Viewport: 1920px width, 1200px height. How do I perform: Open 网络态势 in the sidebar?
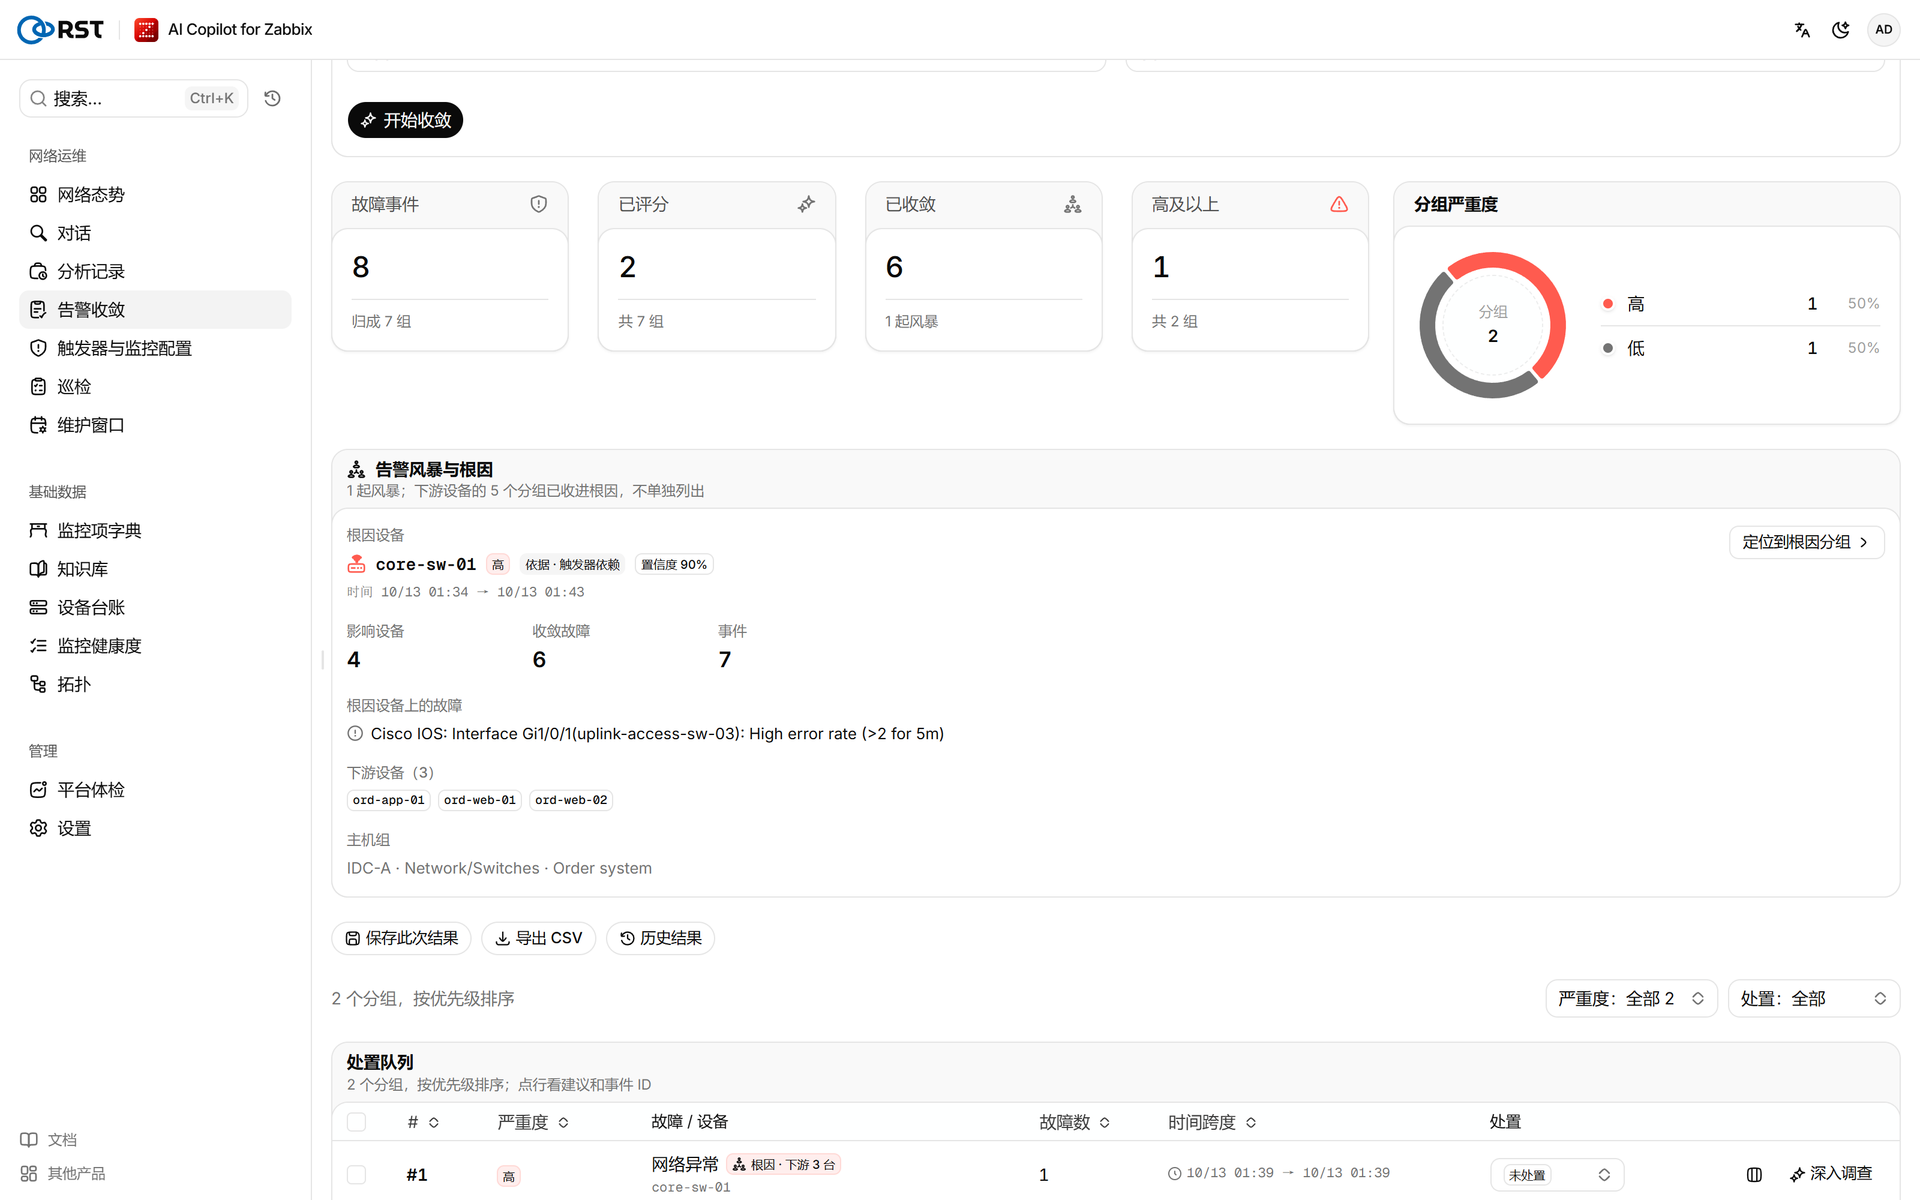pos(155,195)
